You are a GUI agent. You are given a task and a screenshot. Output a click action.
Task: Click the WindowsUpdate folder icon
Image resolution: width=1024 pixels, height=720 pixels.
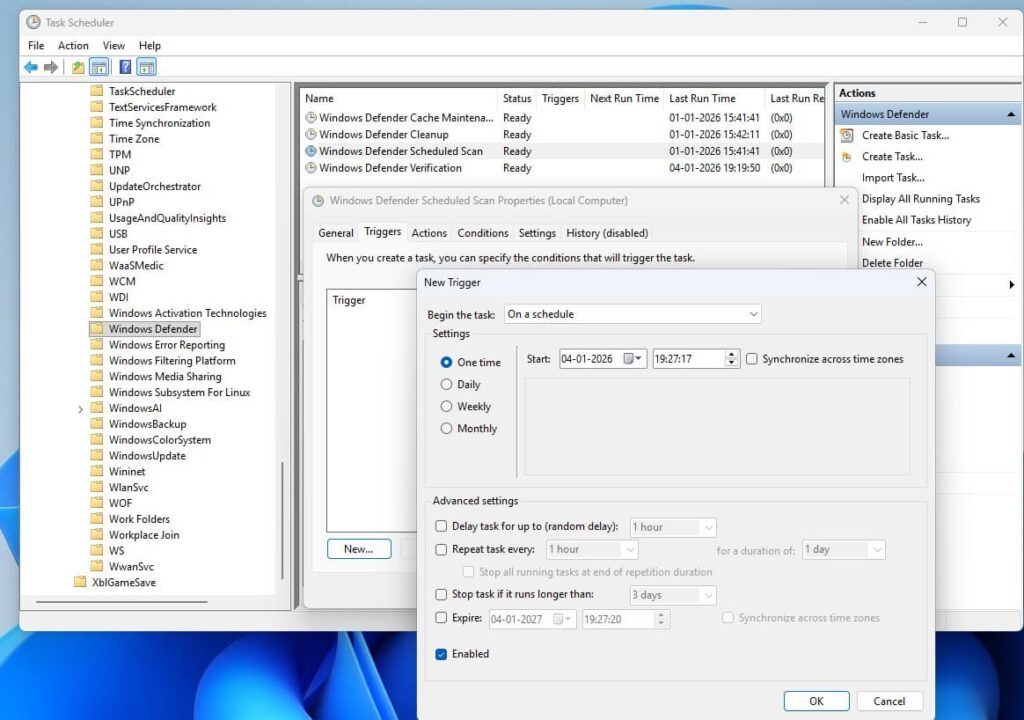tap(97, 455)
